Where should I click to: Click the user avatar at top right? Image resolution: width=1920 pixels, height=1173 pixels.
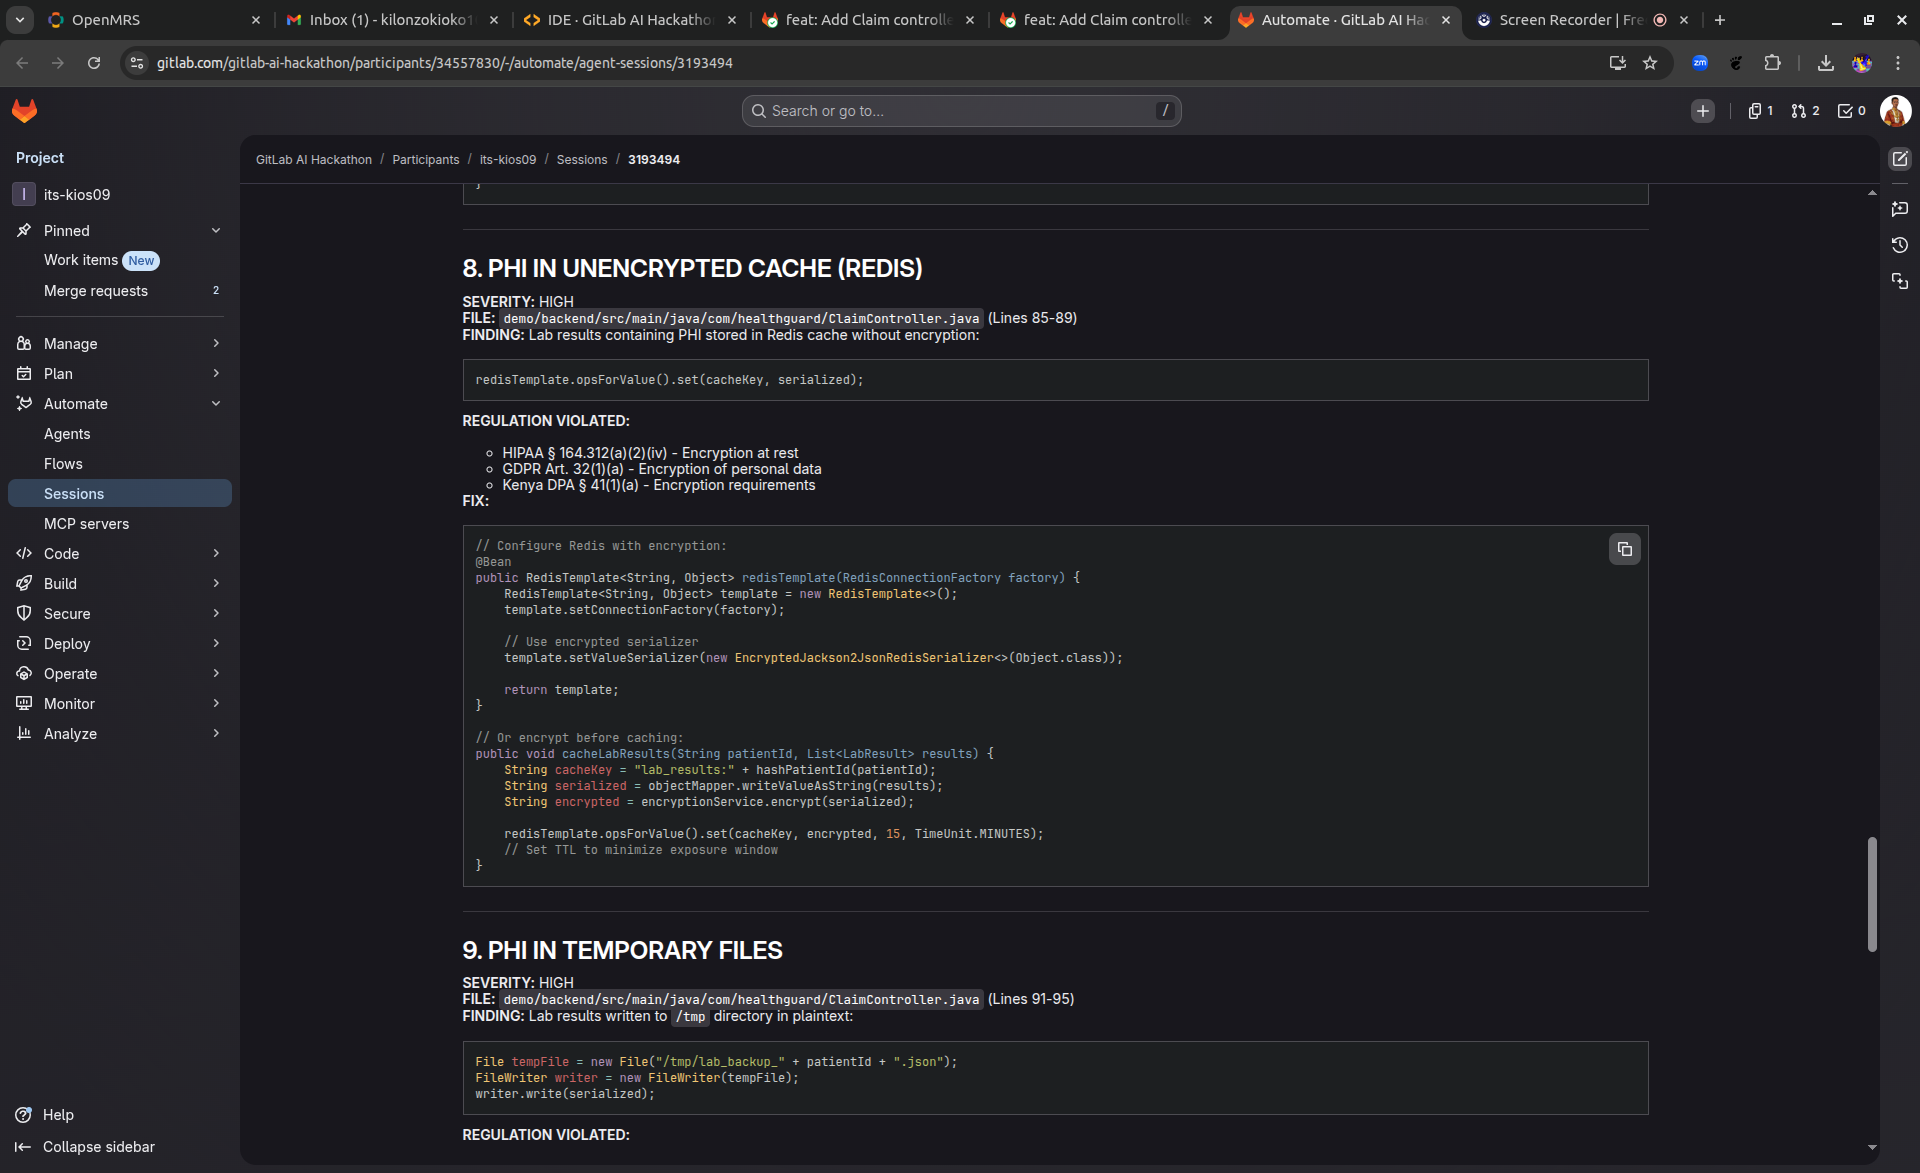1895,111
